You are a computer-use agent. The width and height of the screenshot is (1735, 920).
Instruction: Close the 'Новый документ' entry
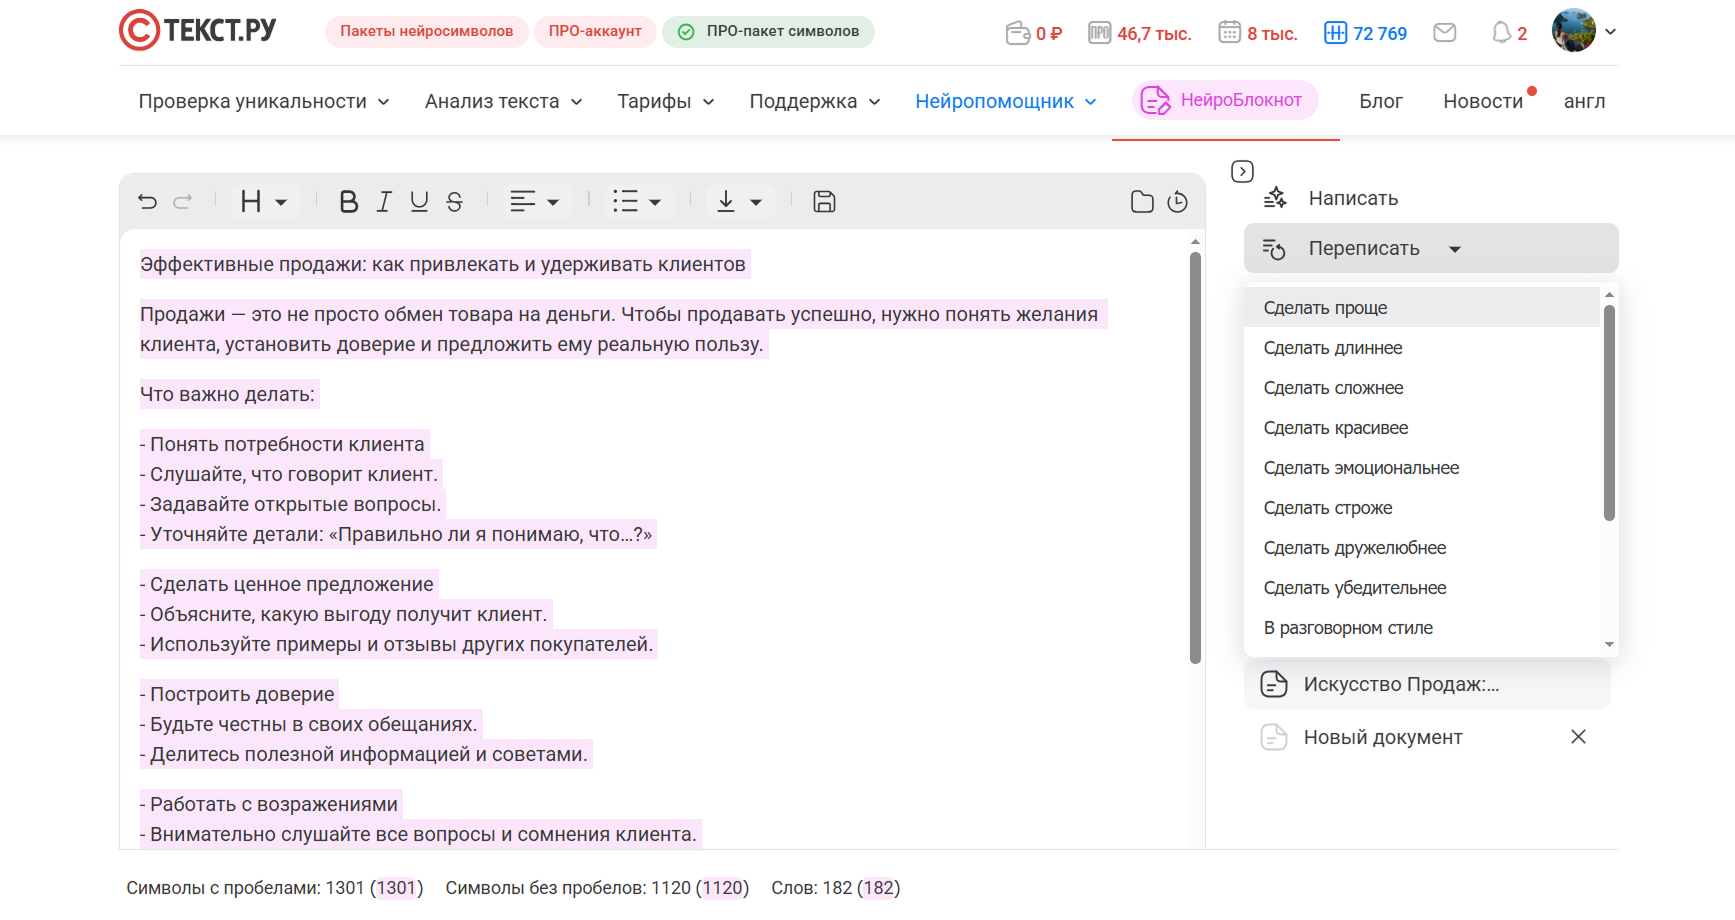pyautogui.click(x=1578, y=737)
